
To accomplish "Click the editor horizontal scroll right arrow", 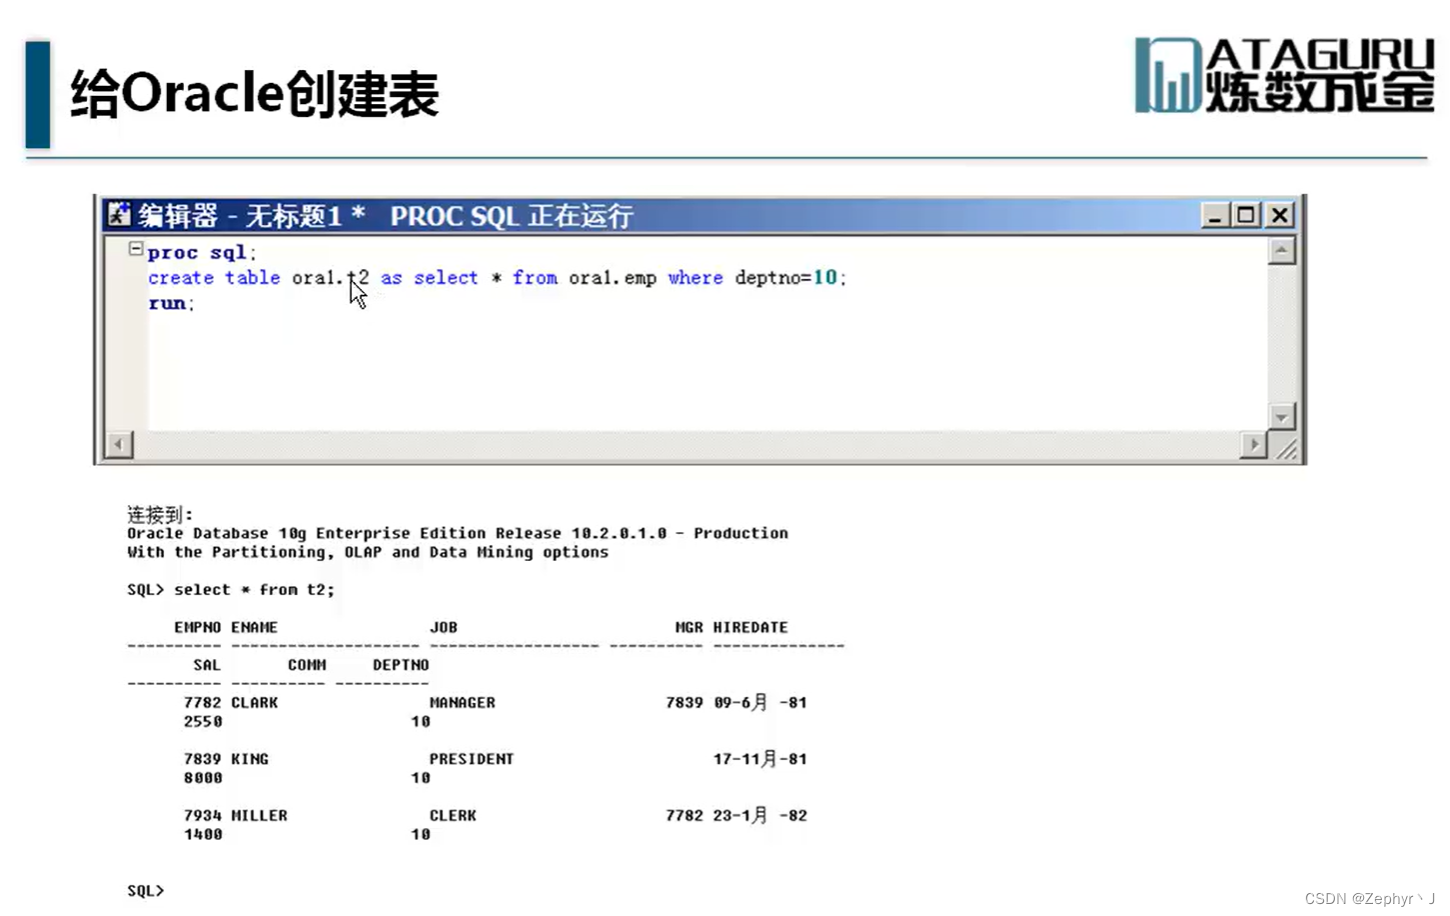I will pos(1254,444).
